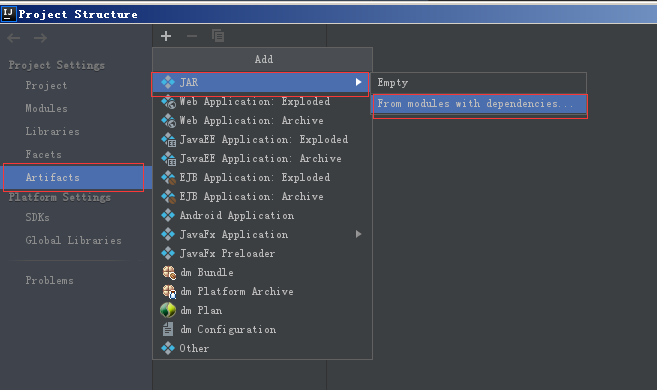The image size is (657, 390).
Task: Click the minus Remove artifact icon
Action: (192, 36)
